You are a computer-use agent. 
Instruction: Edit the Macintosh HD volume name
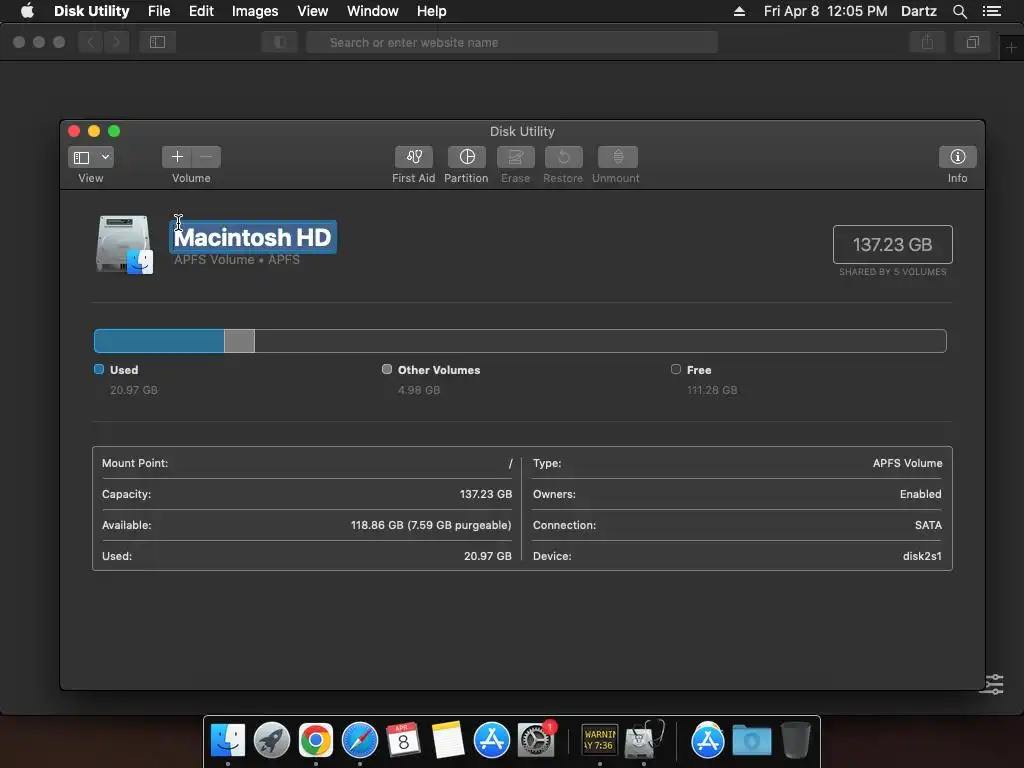pos(253,237)
